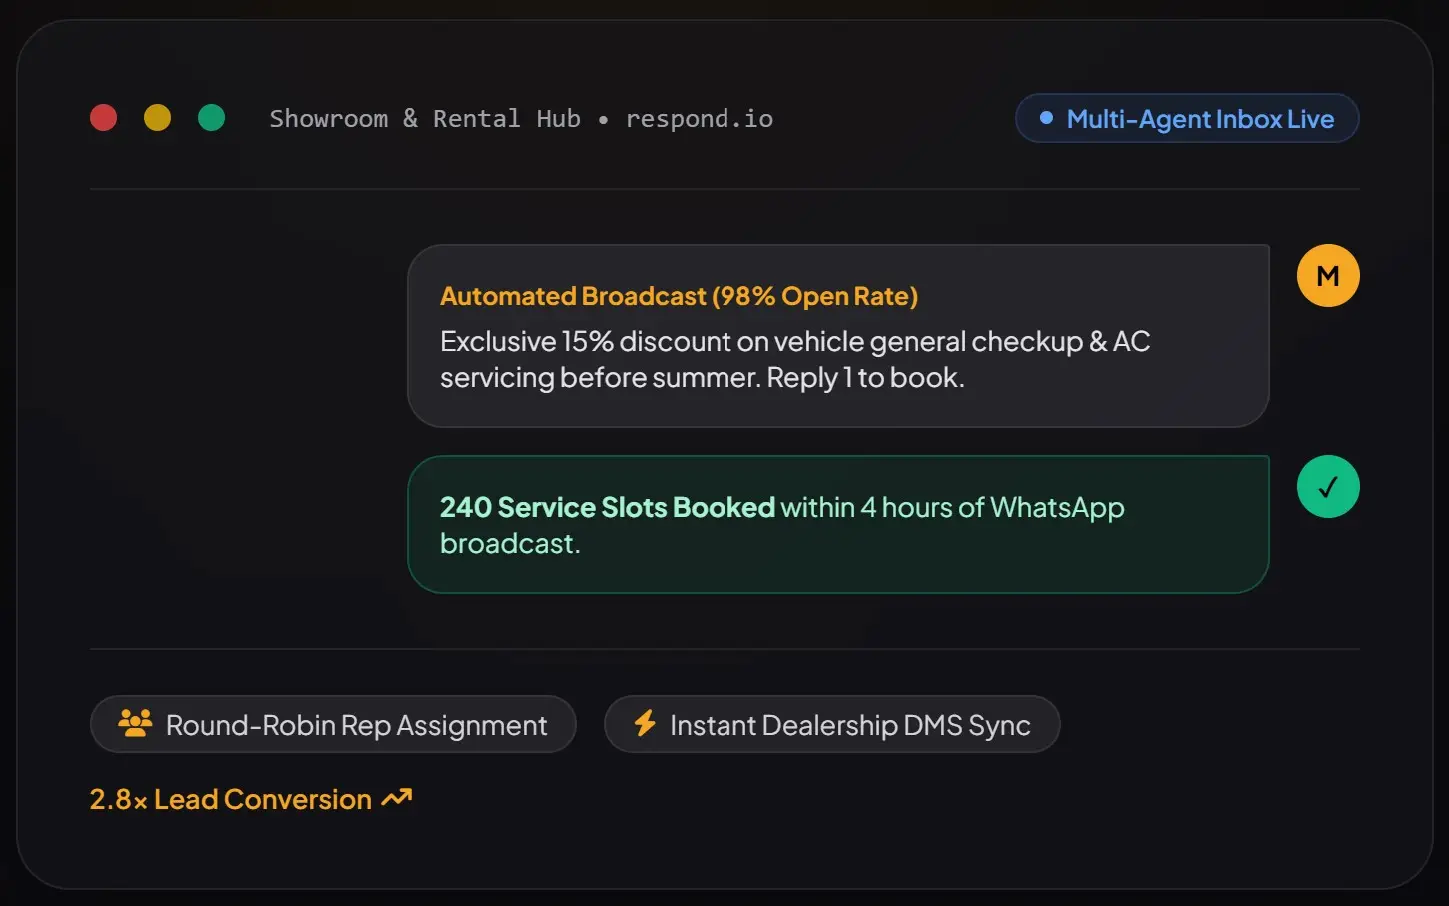The height and width of the screenshot is (906, 1449).
Task: Select the Round-Robin Rep Assignment chip
Action: pos(333,724)
